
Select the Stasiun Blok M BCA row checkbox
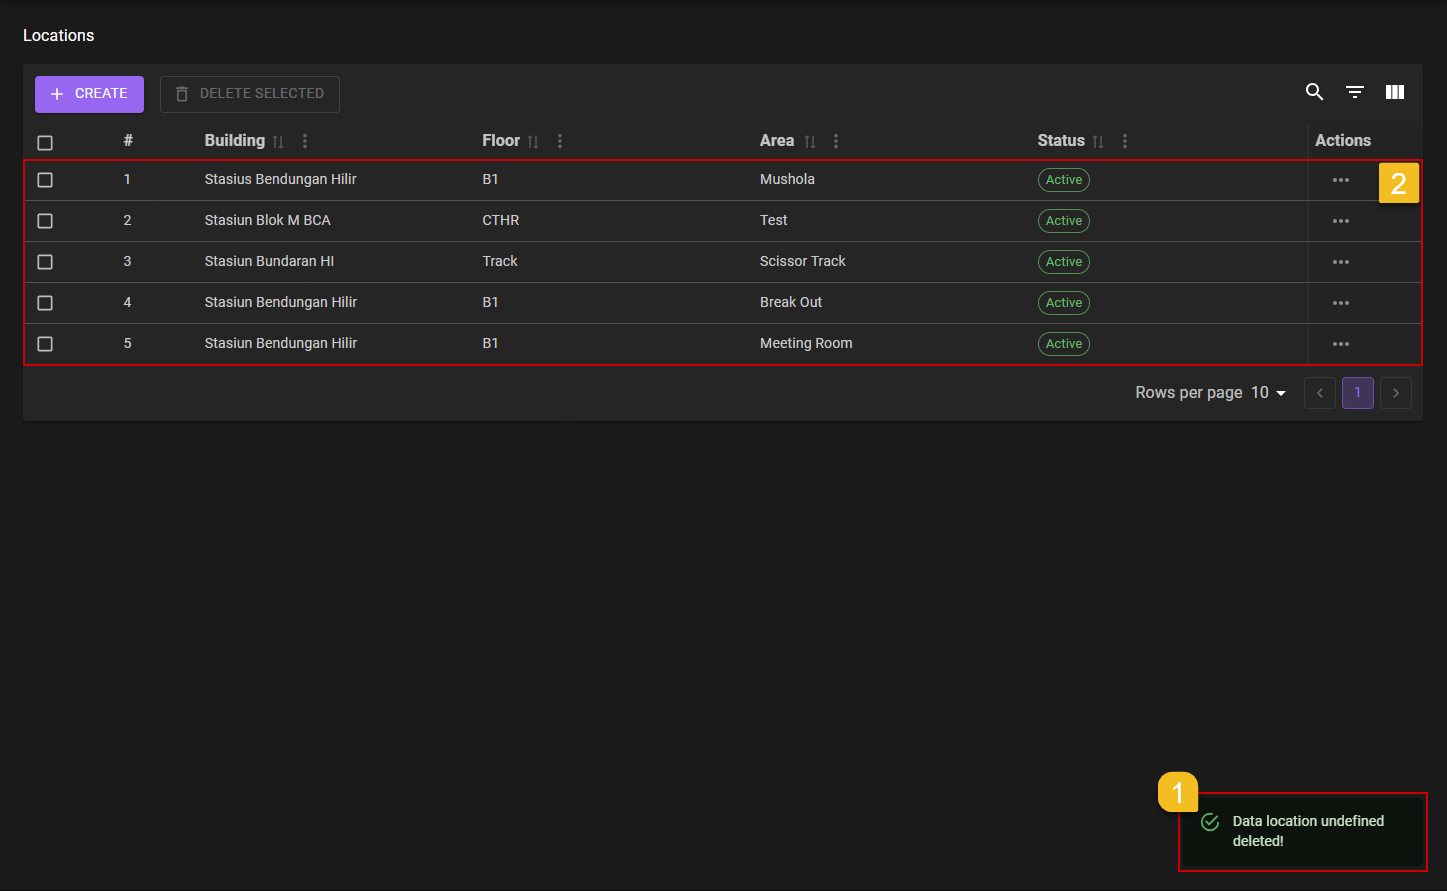tap(45, 221)
